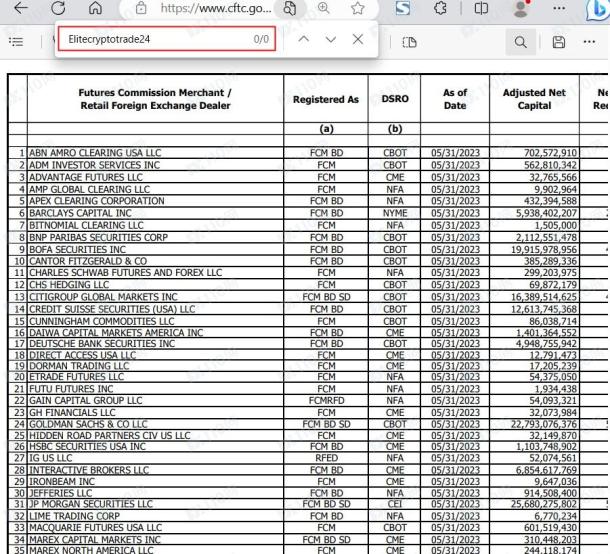610x554 pixels.
Task: Select CREDIT SUISSE SECURITIES (USA) LLC
Action: pos(112,309)
